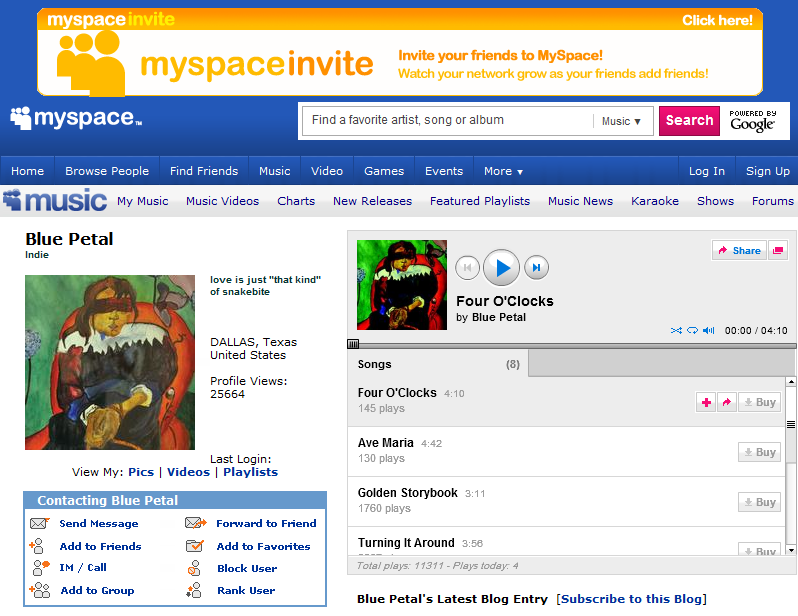This screenshot has height=616, width=798.
Task: Open the Music search category dropdown
Action: point(621,121)
